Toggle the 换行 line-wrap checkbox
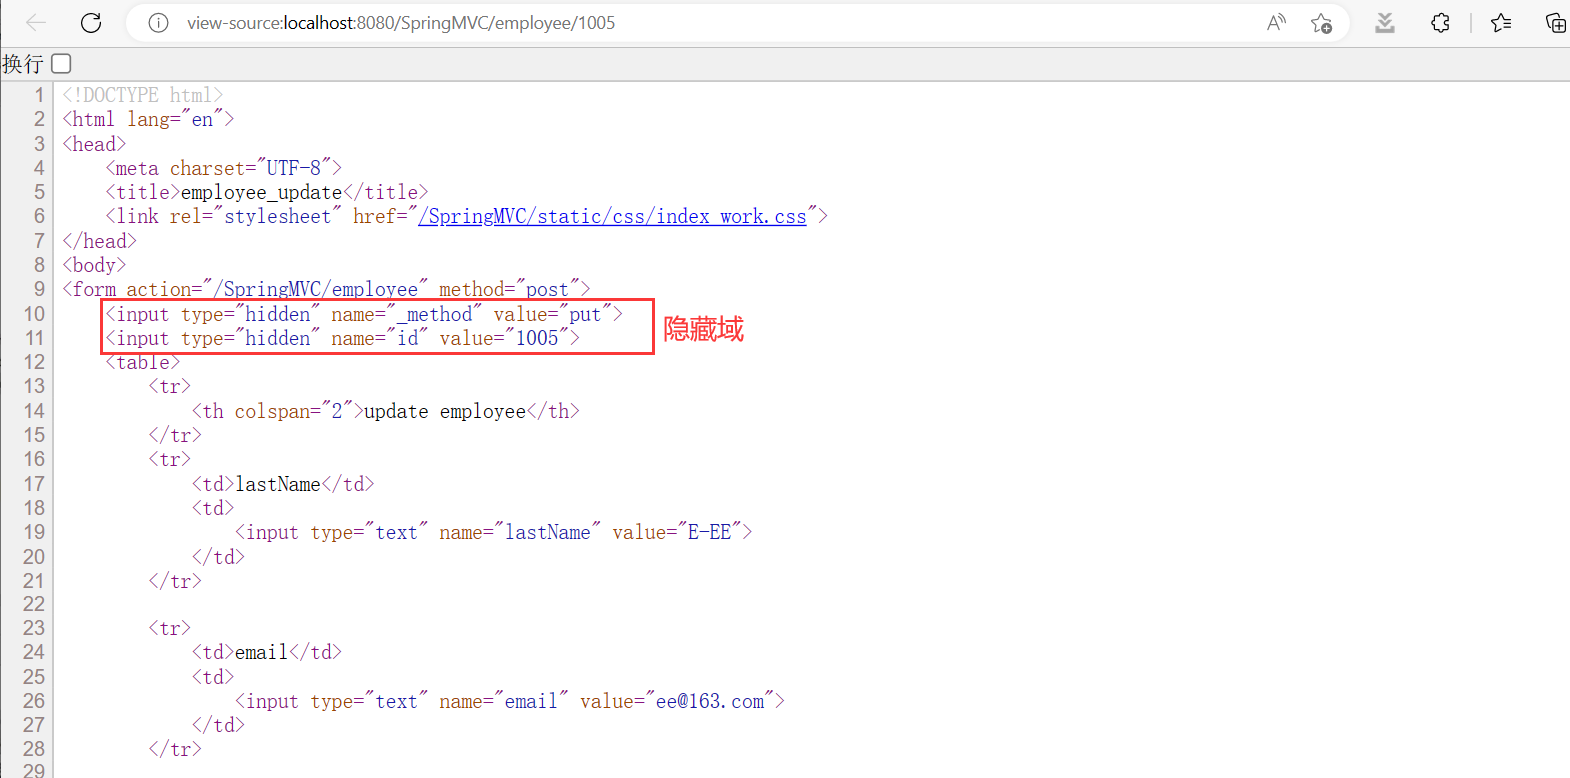This screenshot has width=1570, height=778. [61, 63]
